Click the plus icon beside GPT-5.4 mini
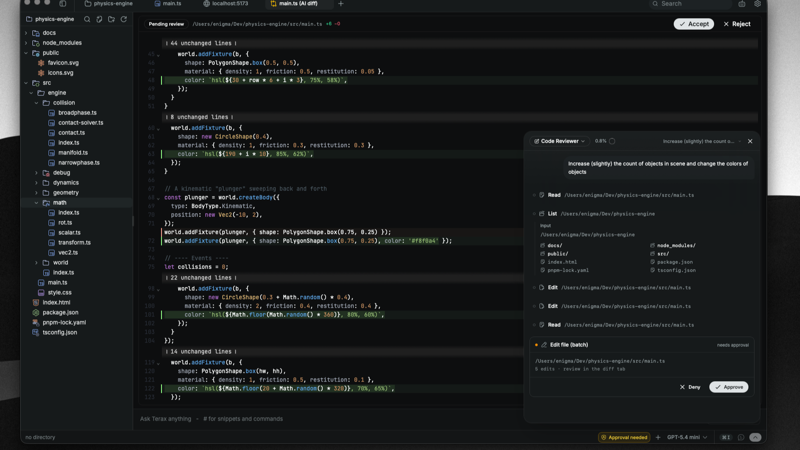The height and width of the screenshot is (450, 800). 658,437
